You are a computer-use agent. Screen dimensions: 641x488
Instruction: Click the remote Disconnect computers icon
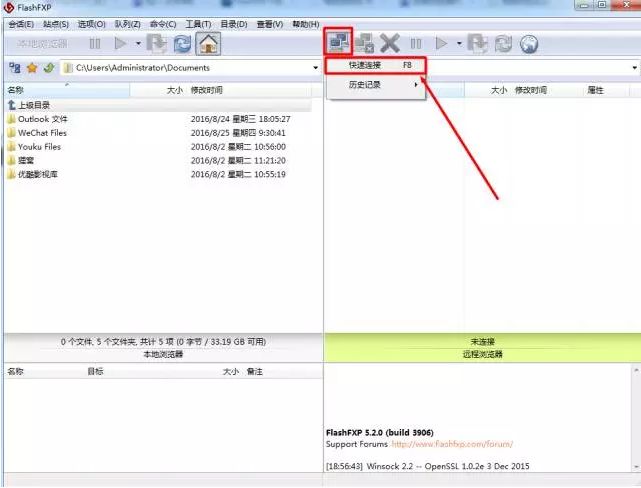pyautogui.click(x=364, y=43)
